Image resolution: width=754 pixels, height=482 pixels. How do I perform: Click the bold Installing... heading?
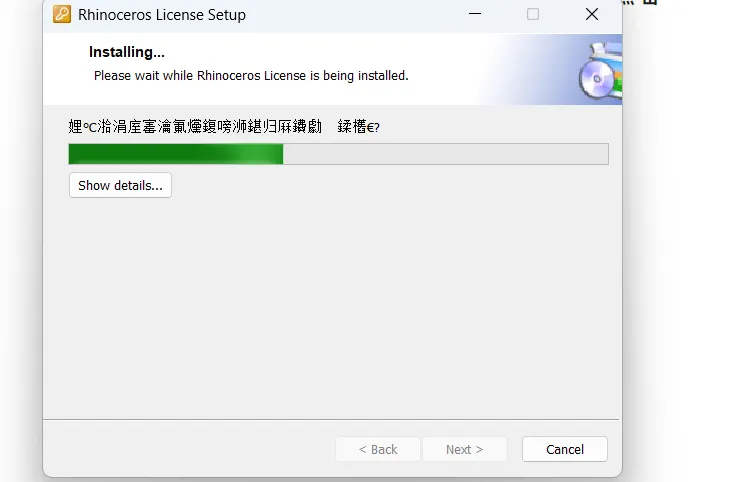click(127, 52)
